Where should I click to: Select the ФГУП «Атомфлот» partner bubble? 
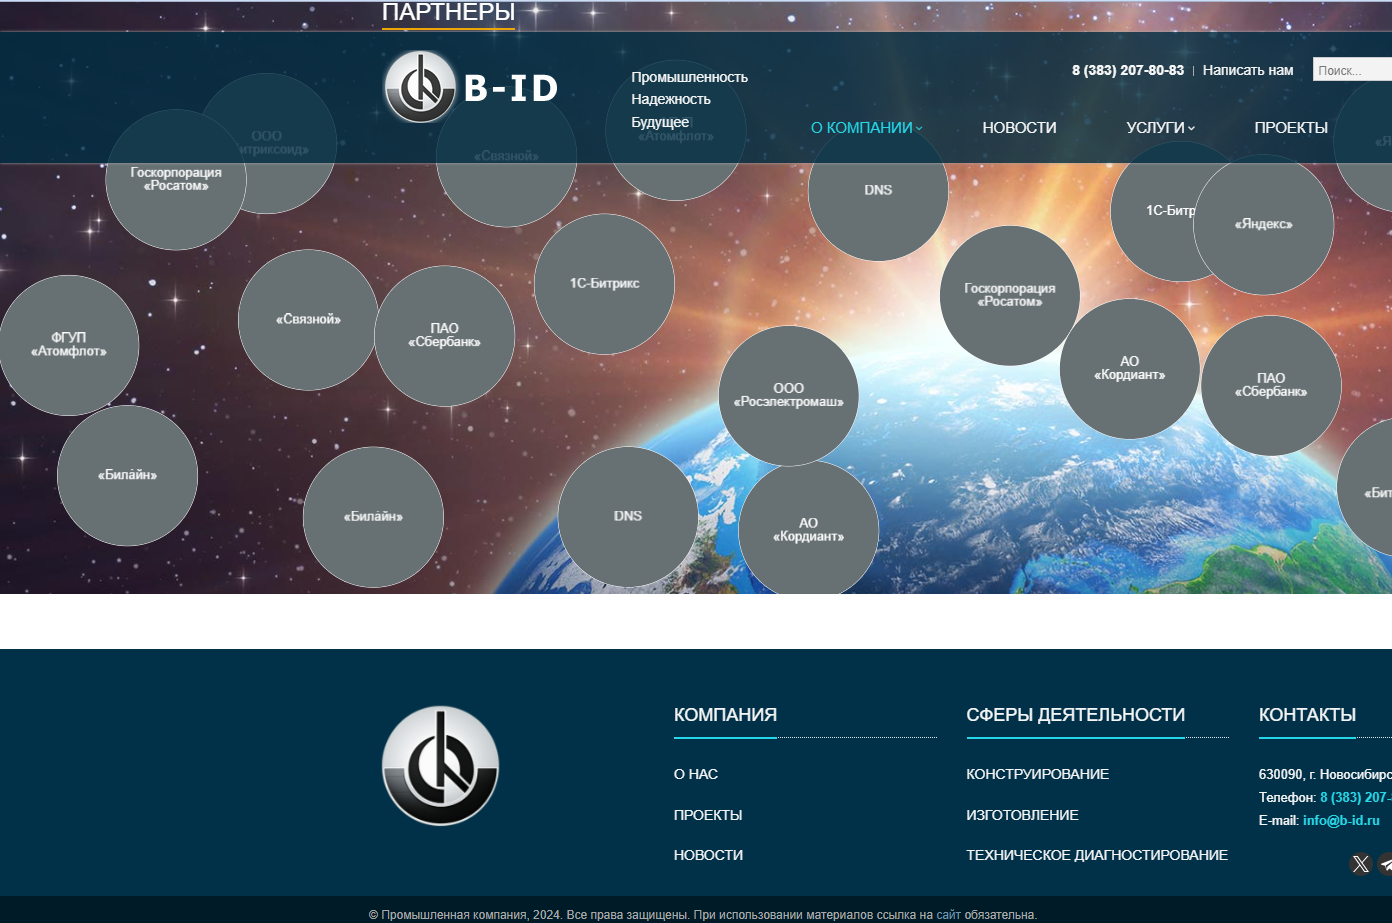pos(68,345)
